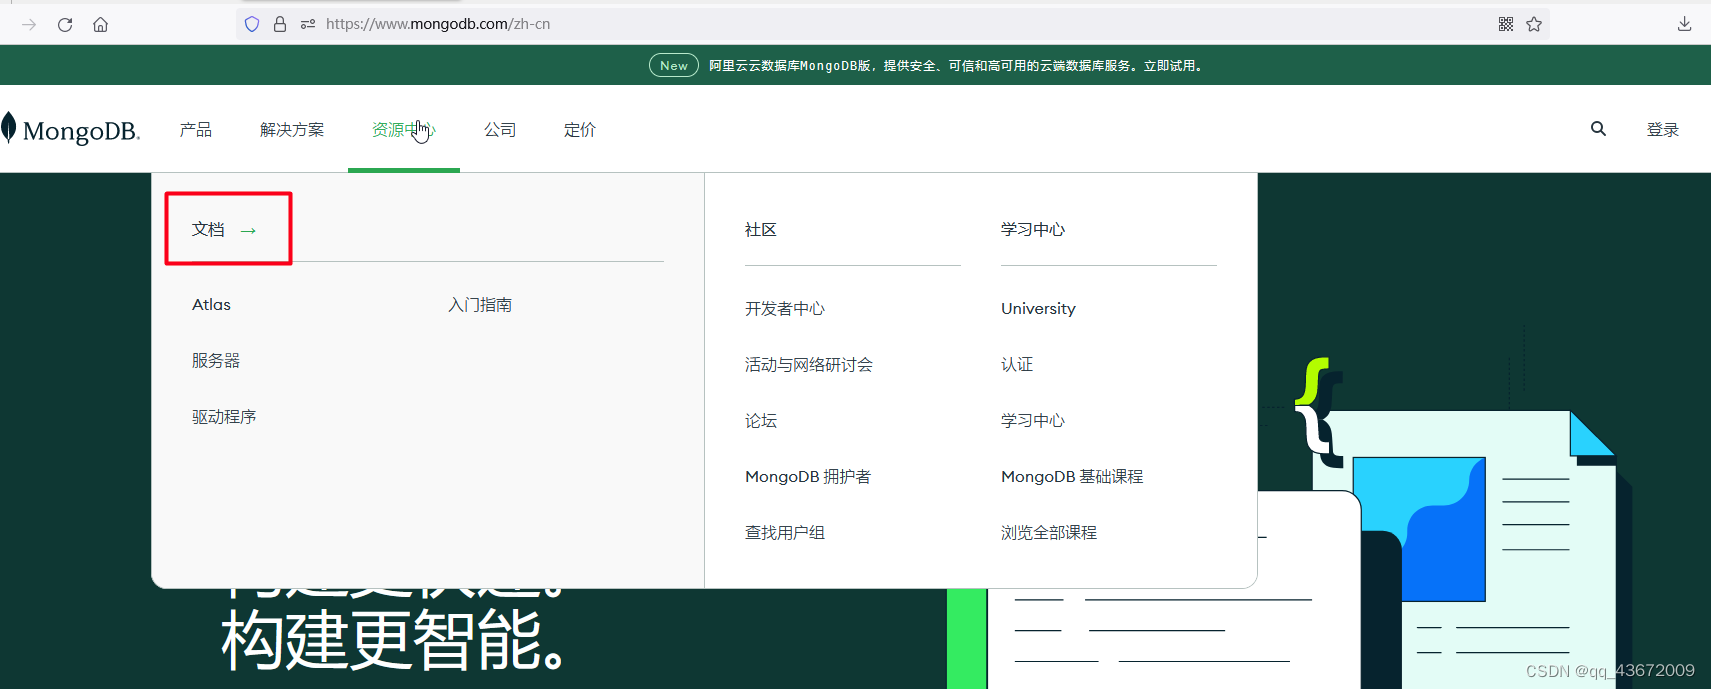Open the 解决方案 menu
The width and height of the screenshot is (1711, 689).
pos(292,130)
